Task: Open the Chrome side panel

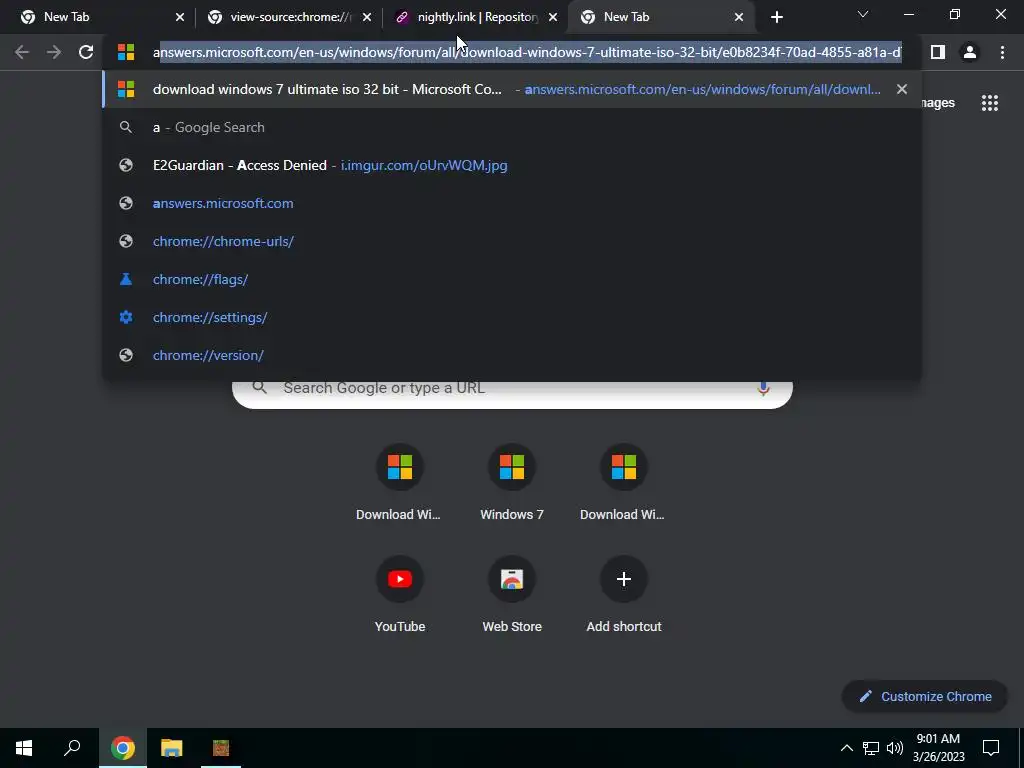Action: tap(938, 52)
